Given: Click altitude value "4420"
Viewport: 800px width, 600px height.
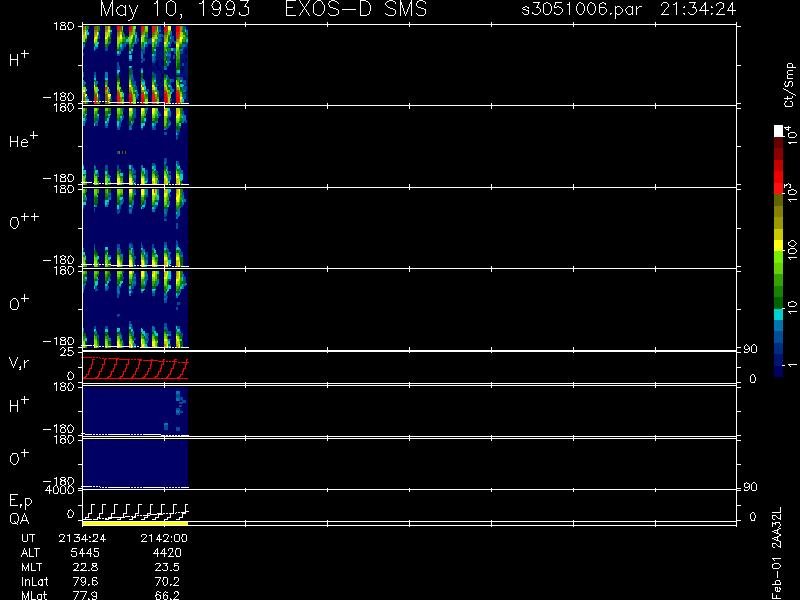Looking at the screenshot, I should (167, 553).
